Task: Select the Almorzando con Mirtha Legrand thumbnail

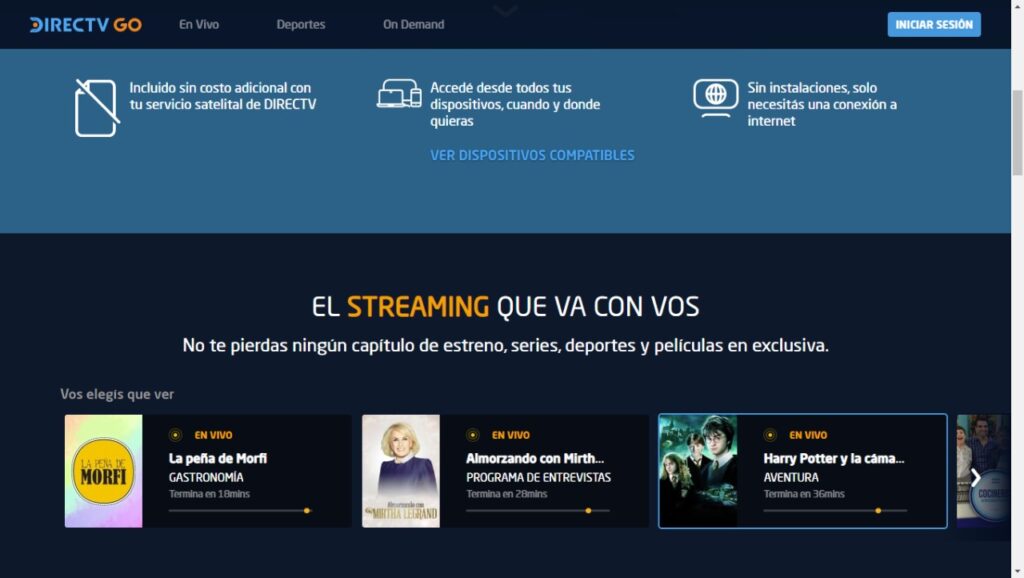Action: (401, 471)
